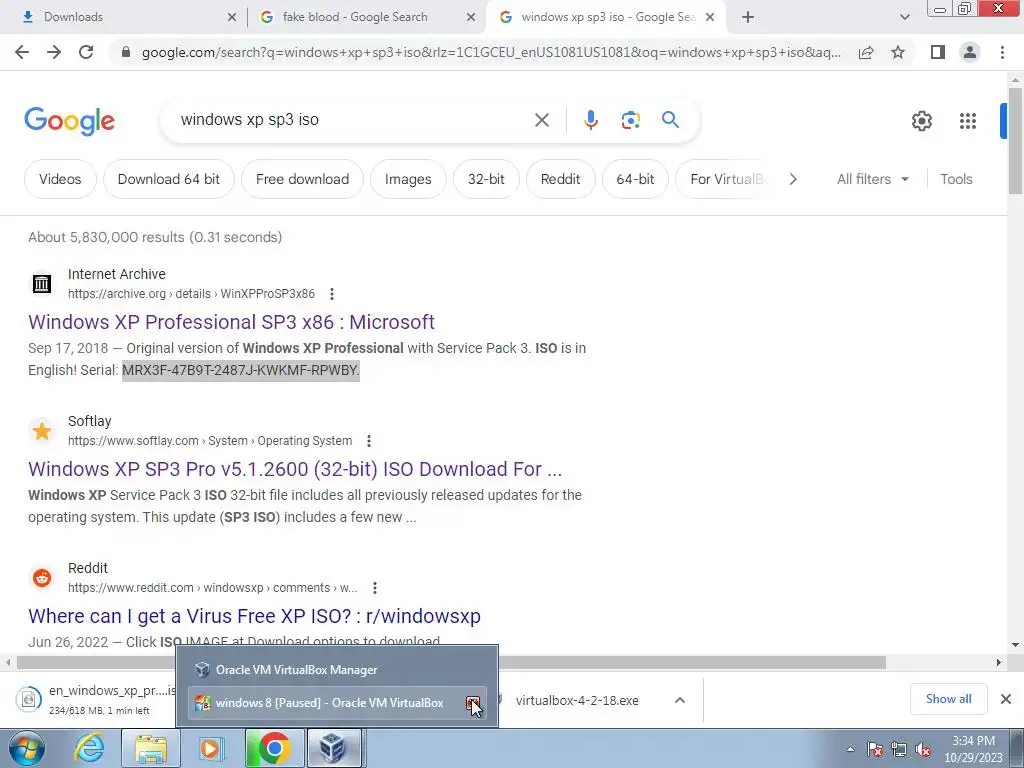Filter results by Images
The width and height of the screenshot is (1024, 768).
click(x=408, y=179)
